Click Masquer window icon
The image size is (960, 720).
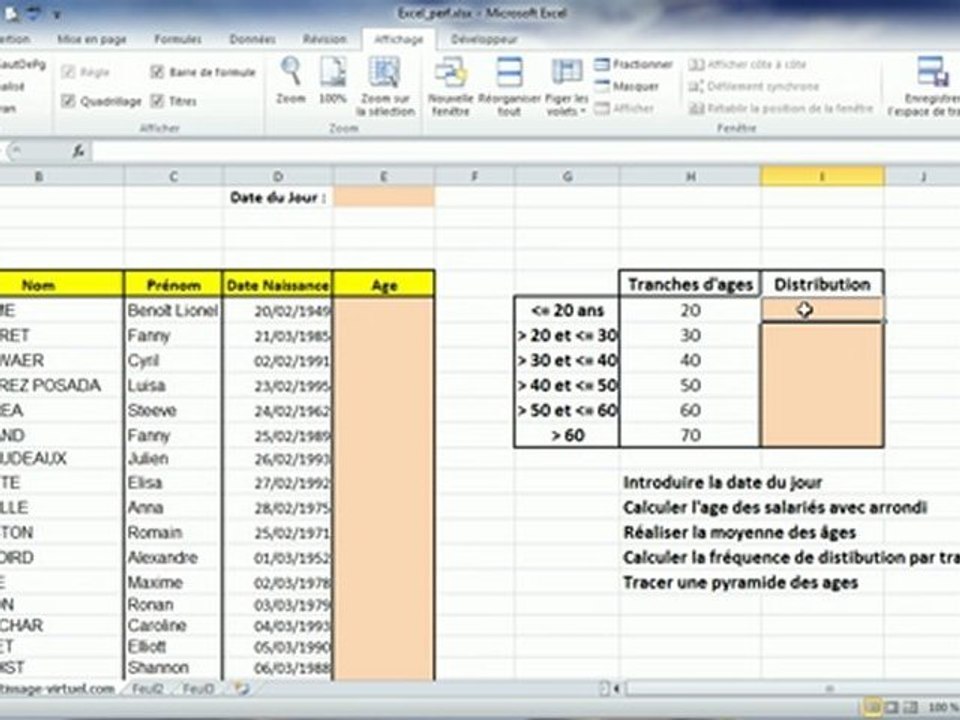pyautogui.click(x=602, y=86)
